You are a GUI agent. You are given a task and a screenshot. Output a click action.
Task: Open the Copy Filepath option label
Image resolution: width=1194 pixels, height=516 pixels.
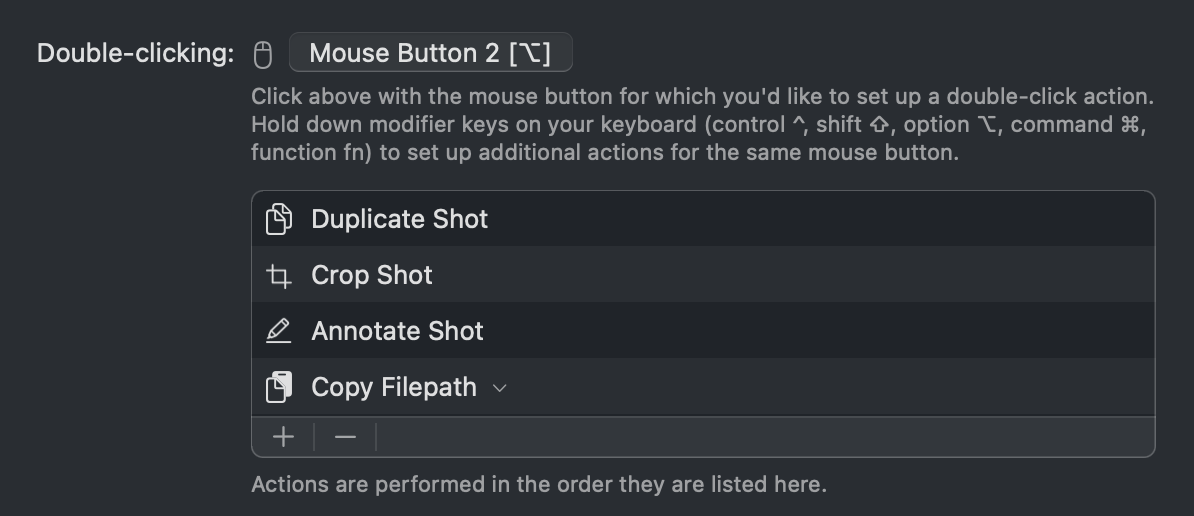394,387
